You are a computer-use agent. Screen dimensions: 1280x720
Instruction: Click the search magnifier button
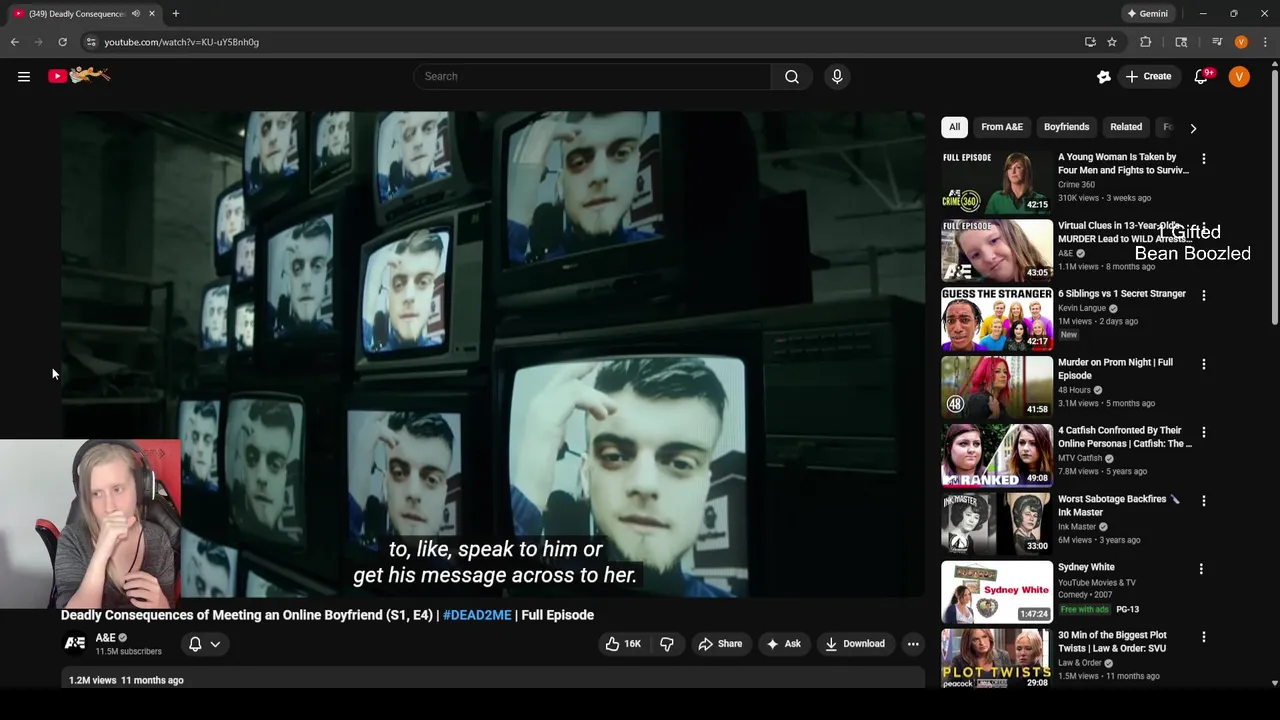792,76
